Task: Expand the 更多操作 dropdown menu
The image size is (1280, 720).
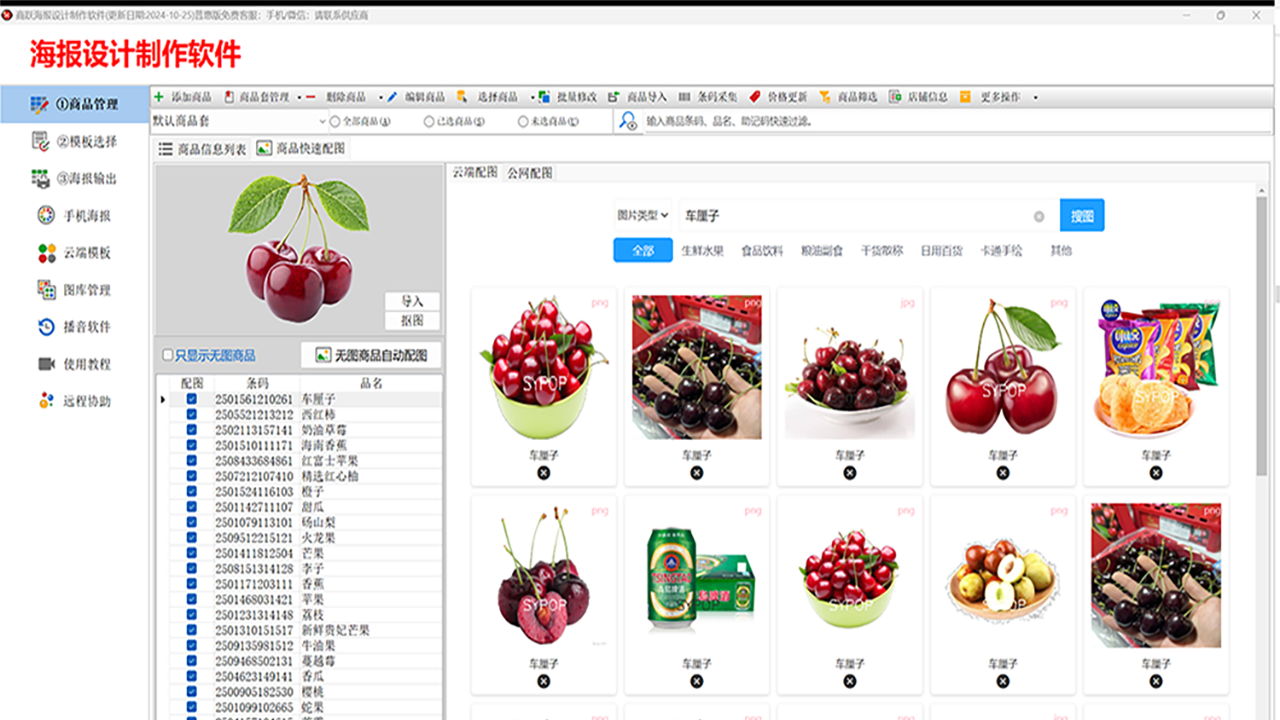Action: [1003, 97]
